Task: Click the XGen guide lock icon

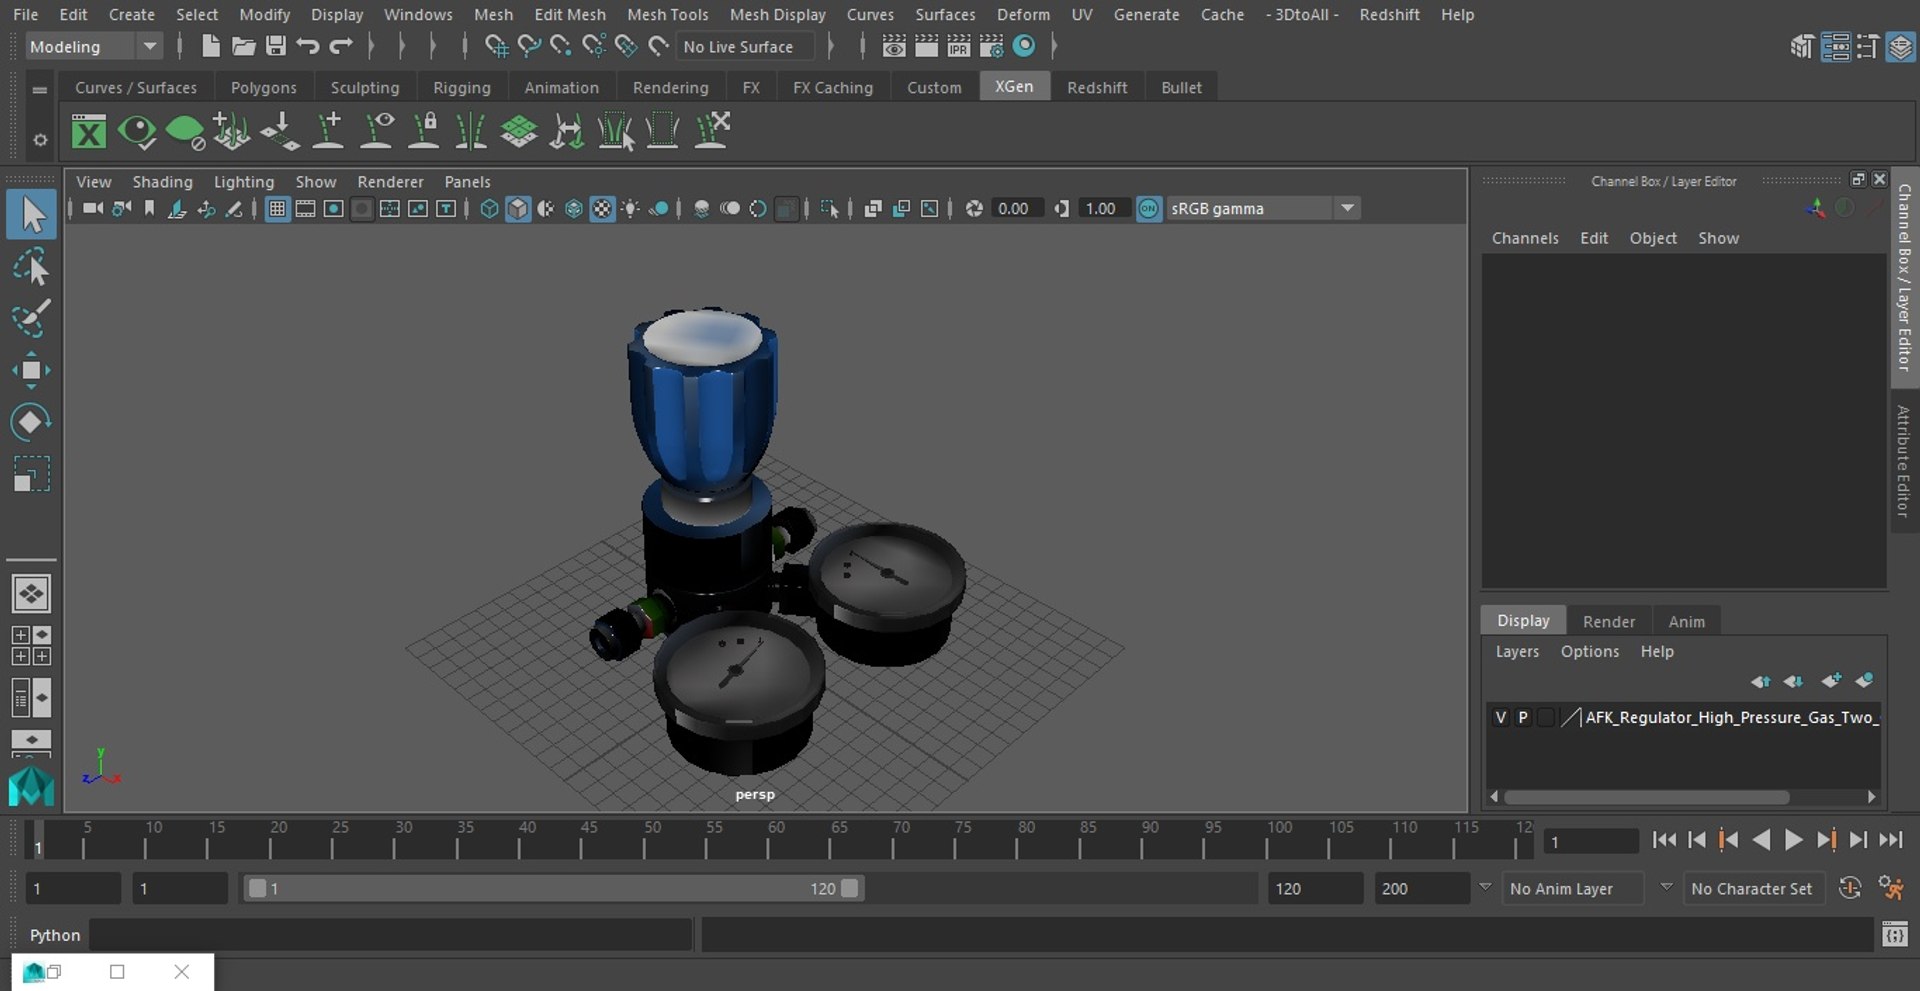Action: 424,131
